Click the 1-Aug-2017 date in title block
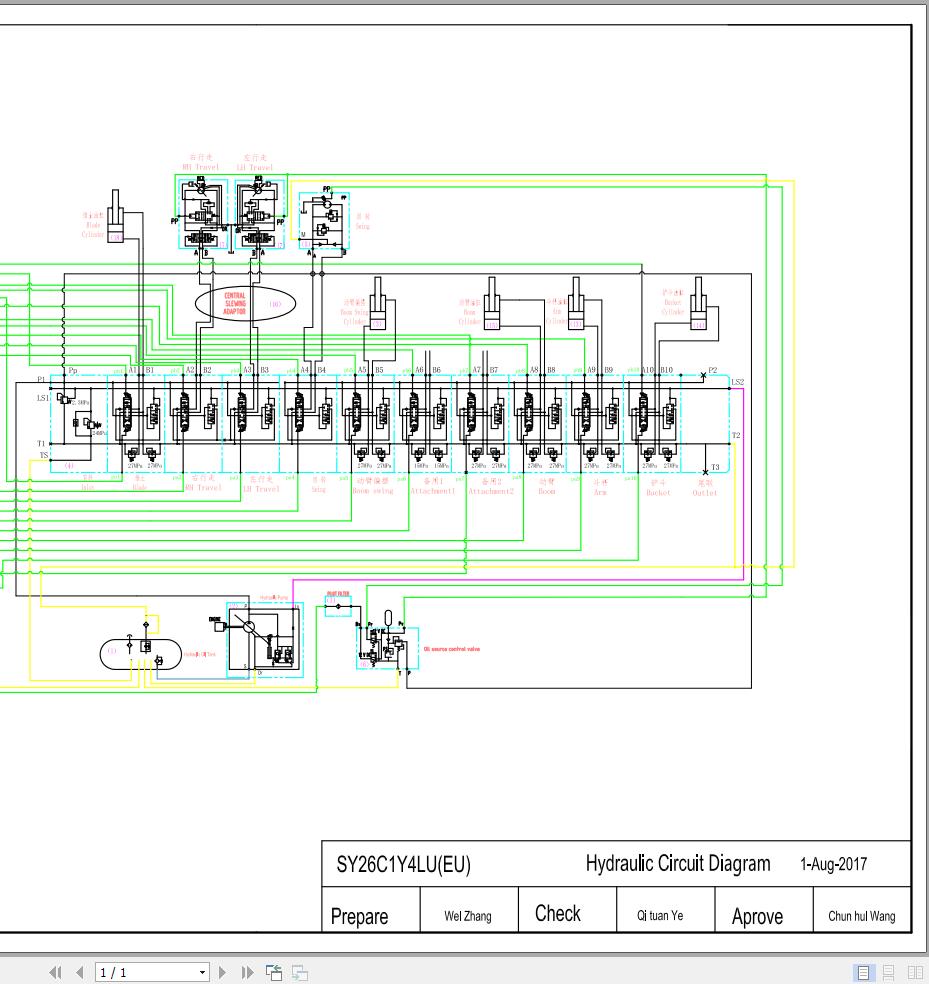929x984 pixels. 834,864
